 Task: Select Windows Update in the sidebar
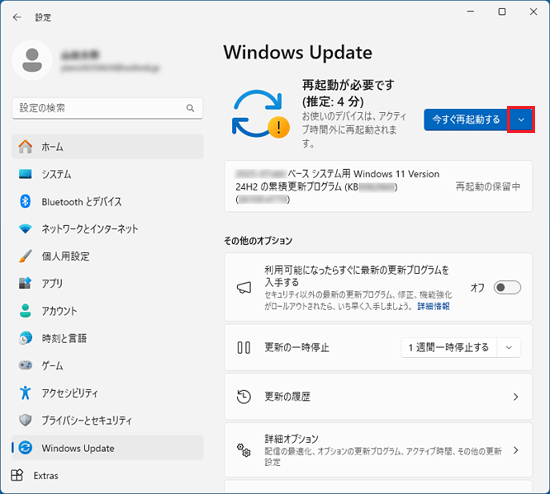click(108, 448)
